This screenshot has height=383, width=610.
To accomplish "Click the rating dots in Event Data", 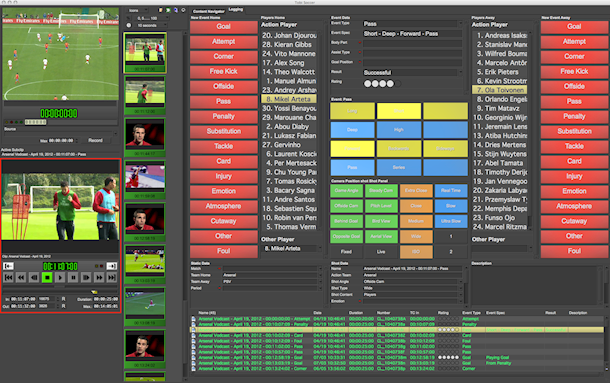I will click(x=382, y=83).
